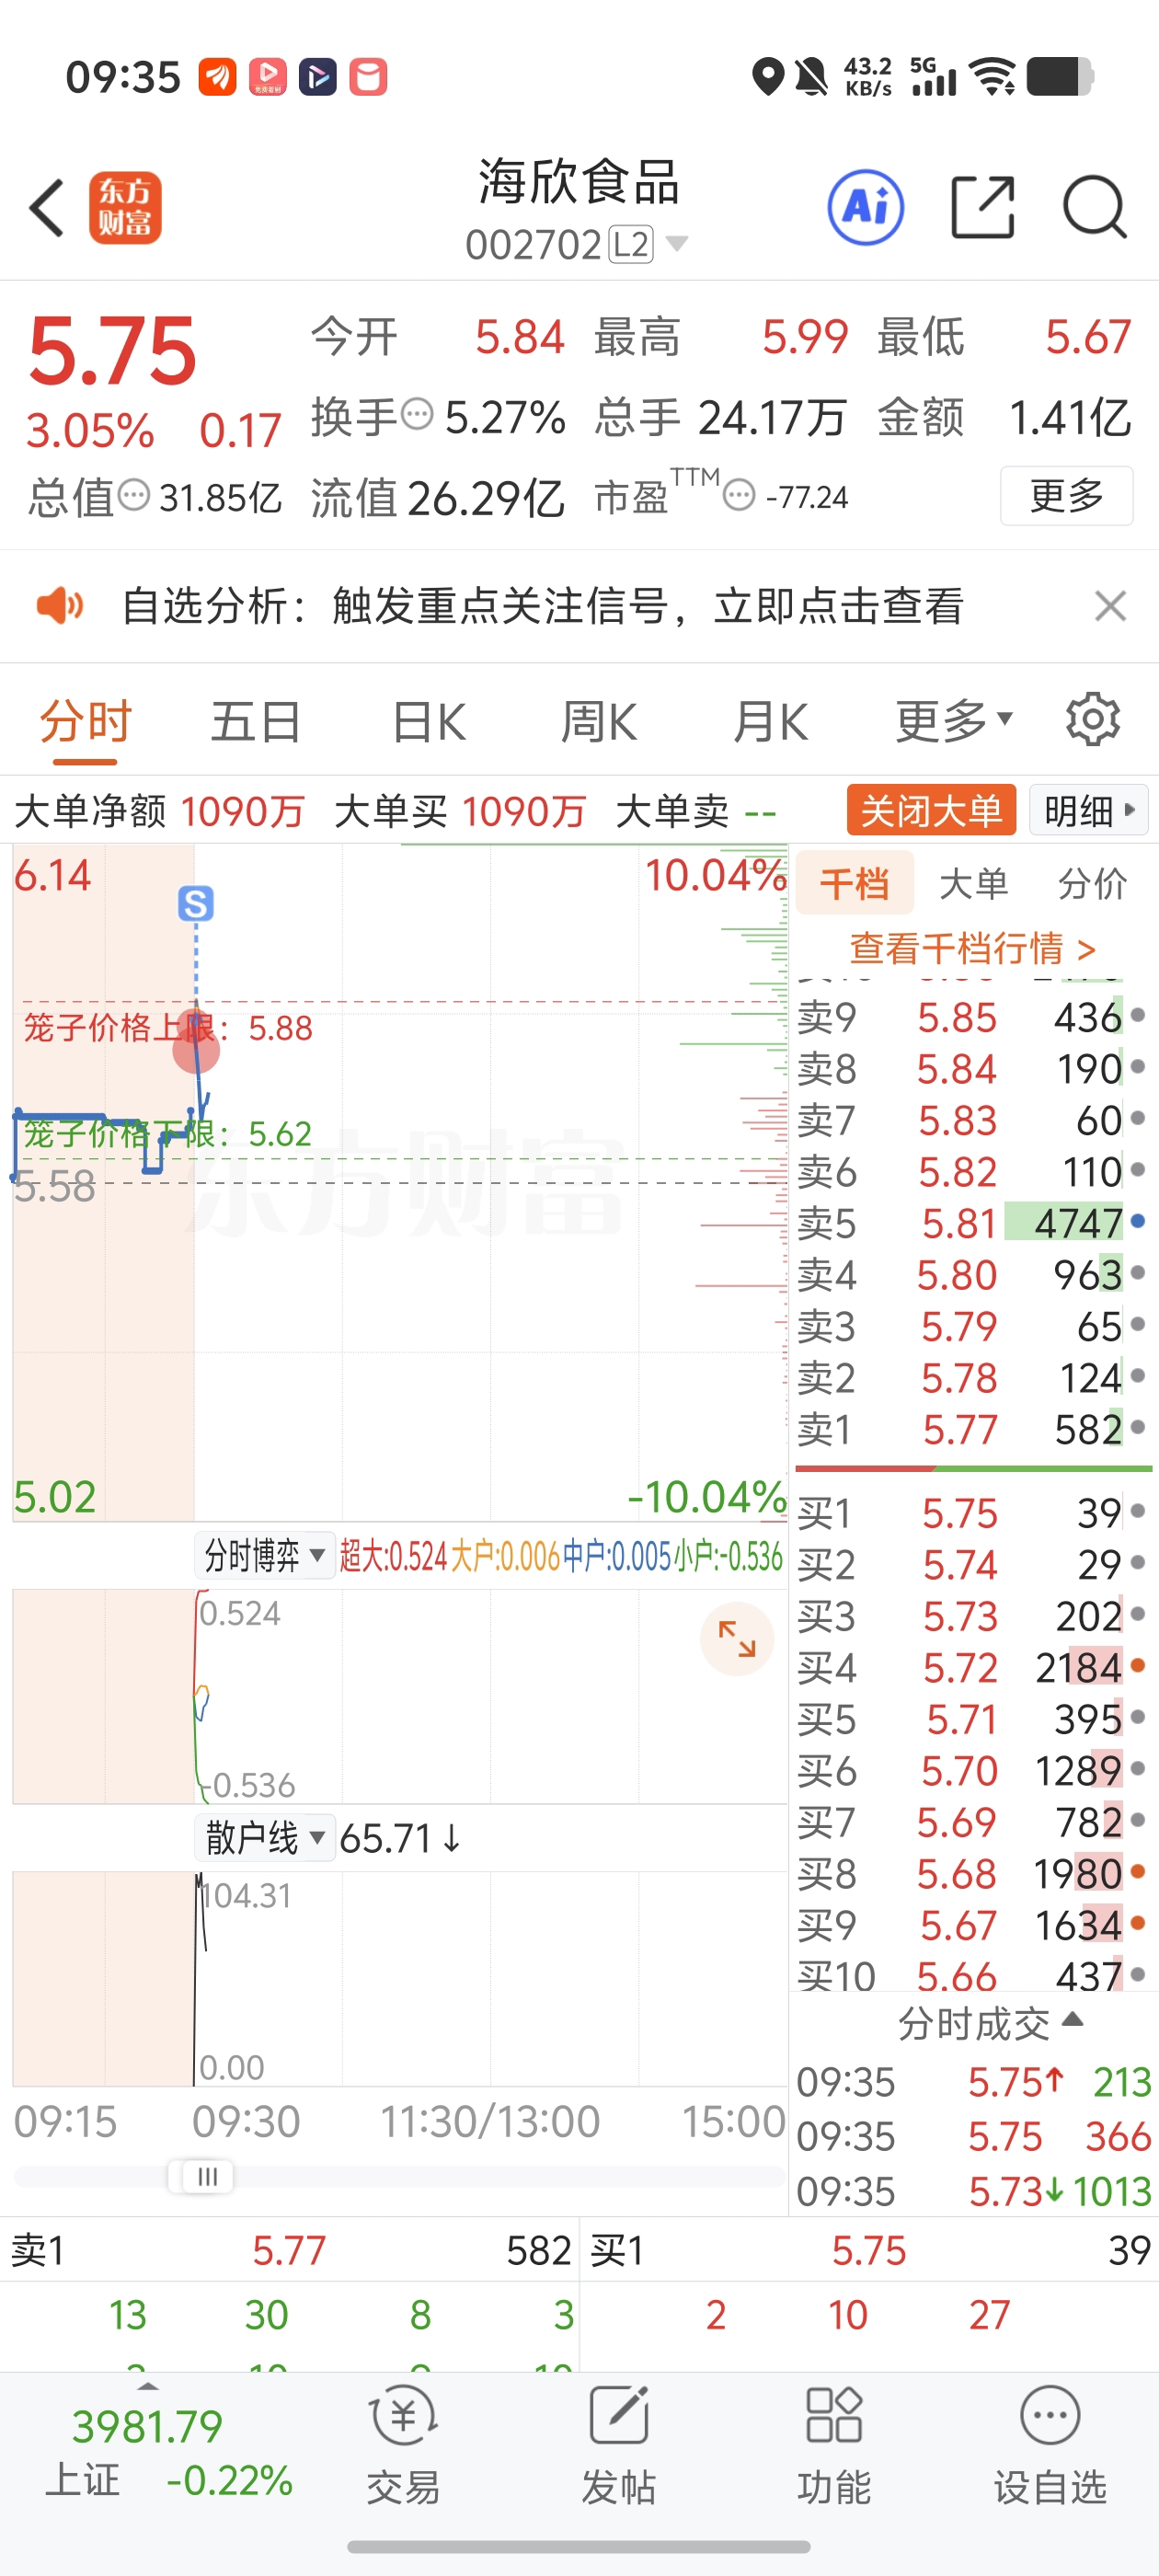
Task: Tap 卖9 price 5.85 row
Action: 973,1017
